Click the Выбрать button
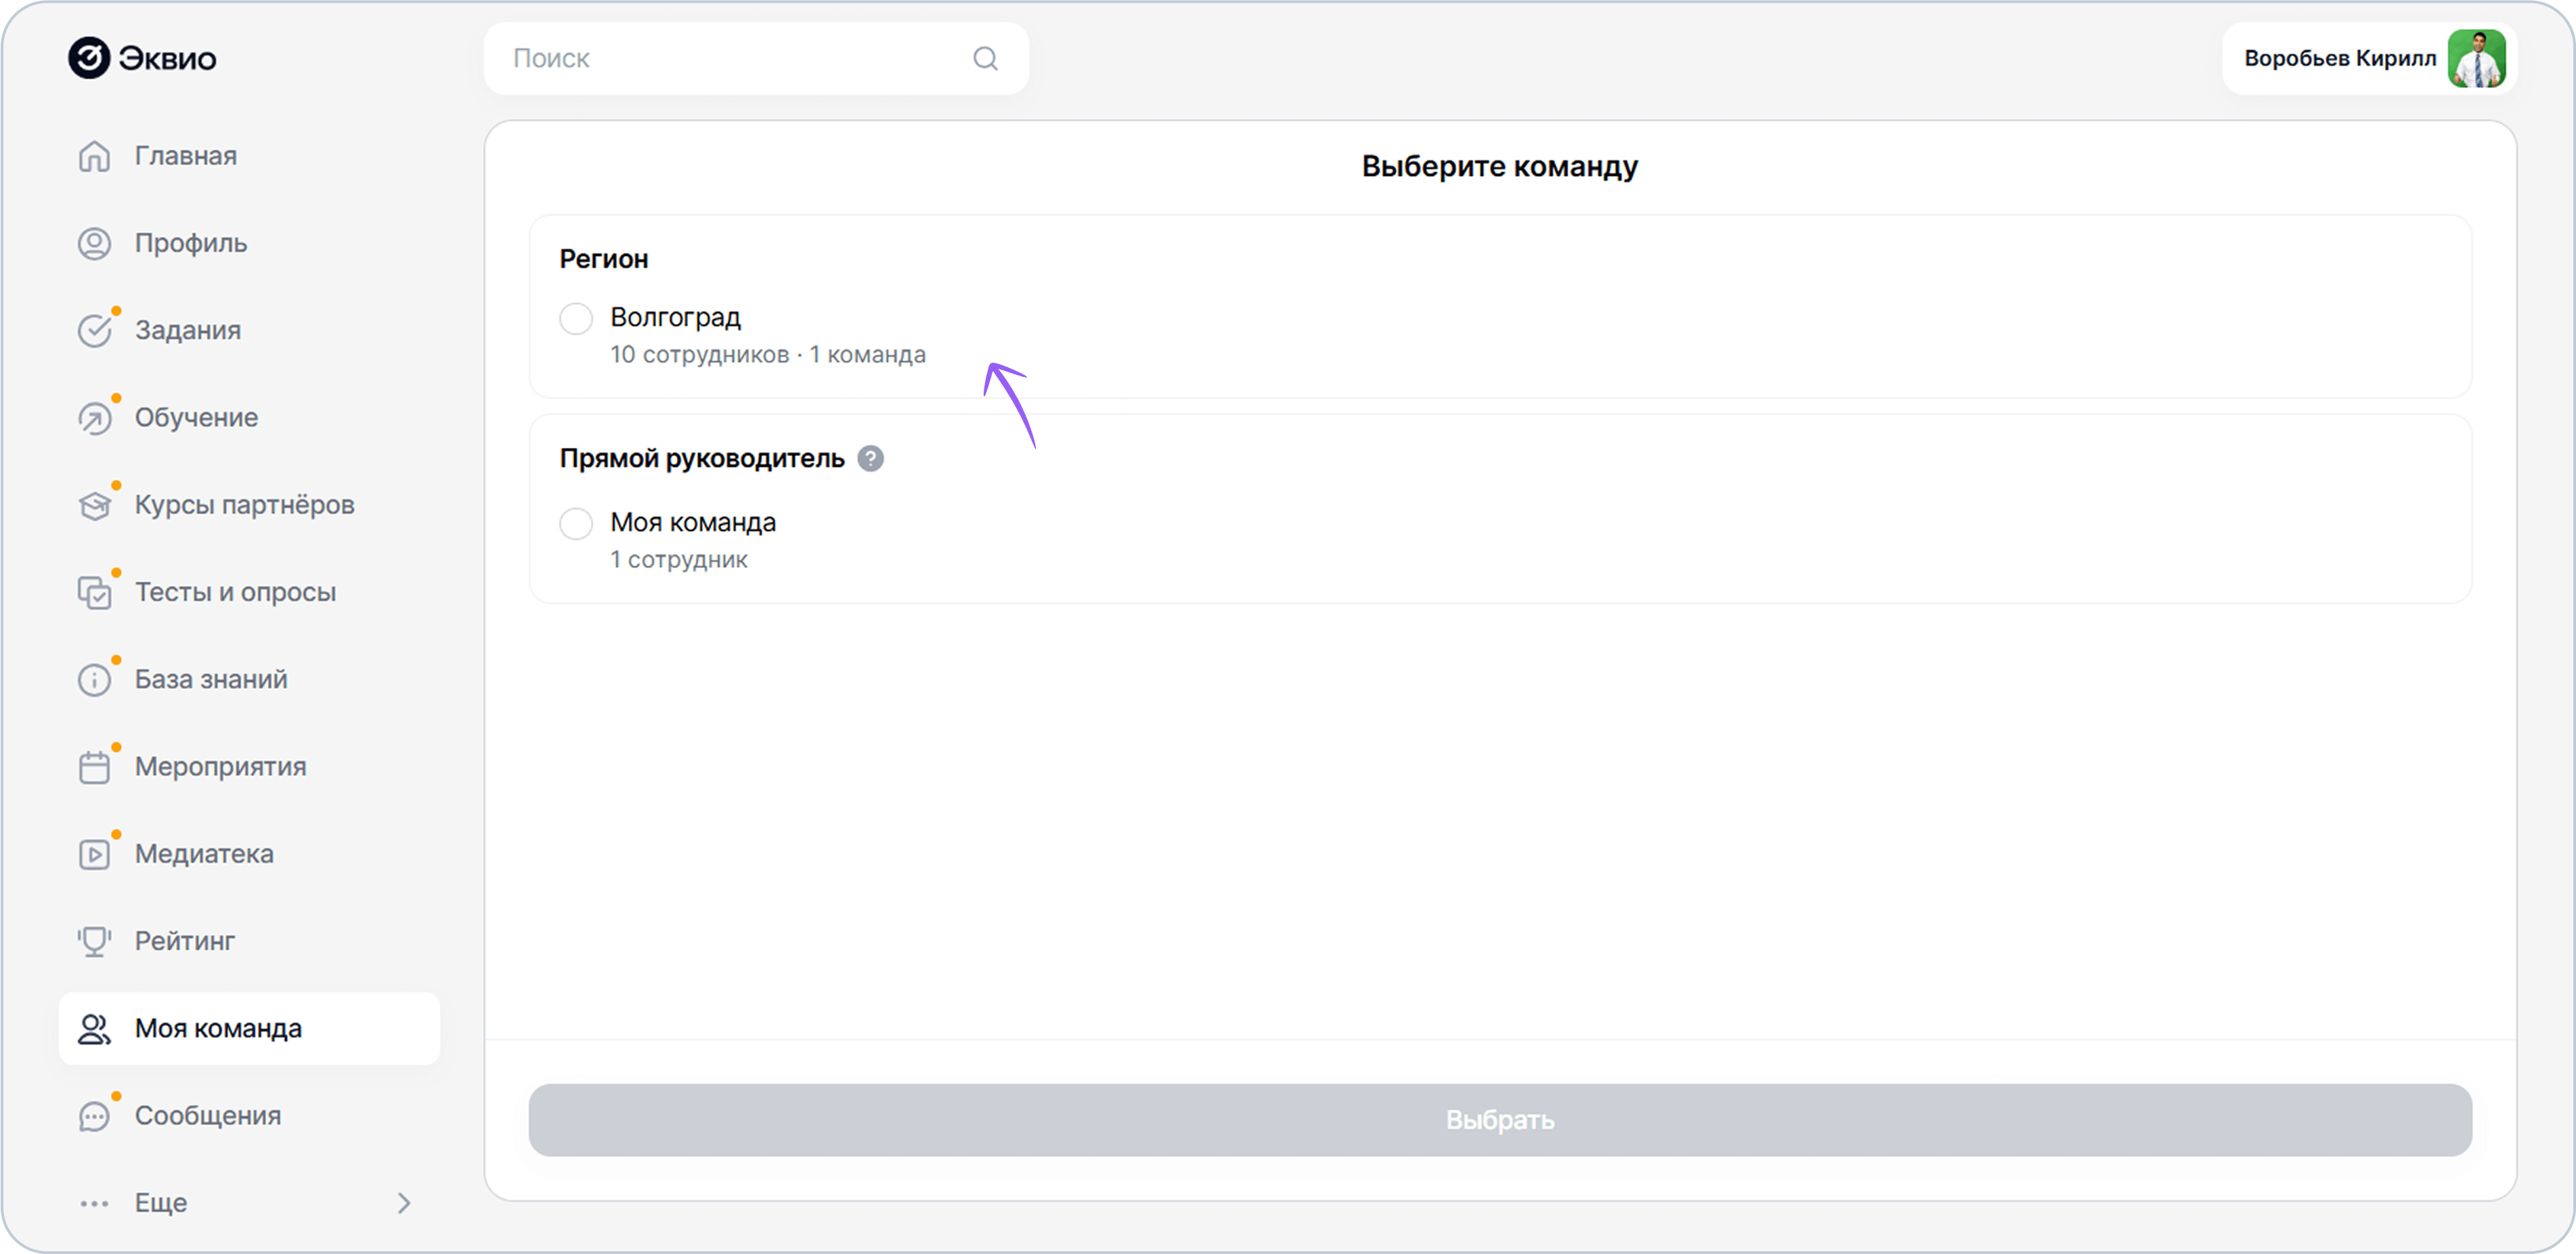 1500,1120
